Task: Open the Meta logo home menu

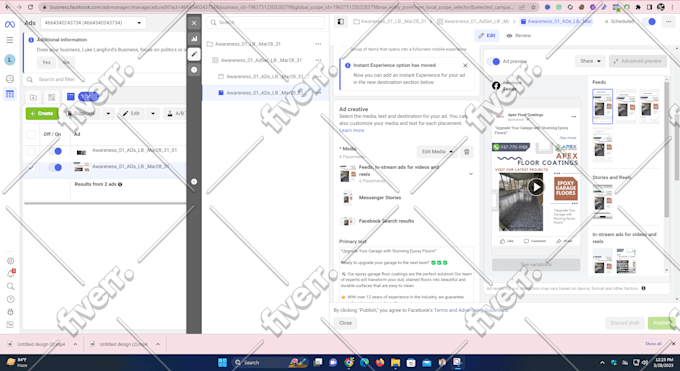Action: [x=10, y=24]
